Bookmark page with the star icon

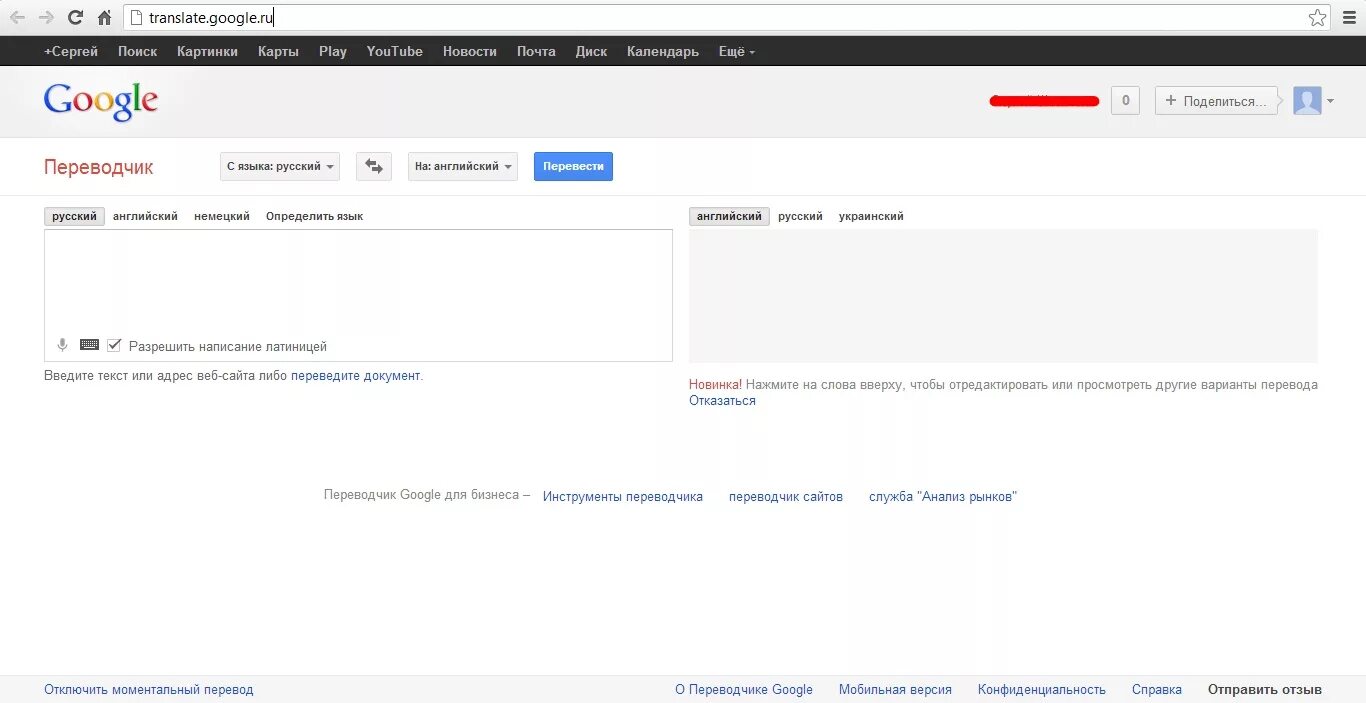[1318, 18]
